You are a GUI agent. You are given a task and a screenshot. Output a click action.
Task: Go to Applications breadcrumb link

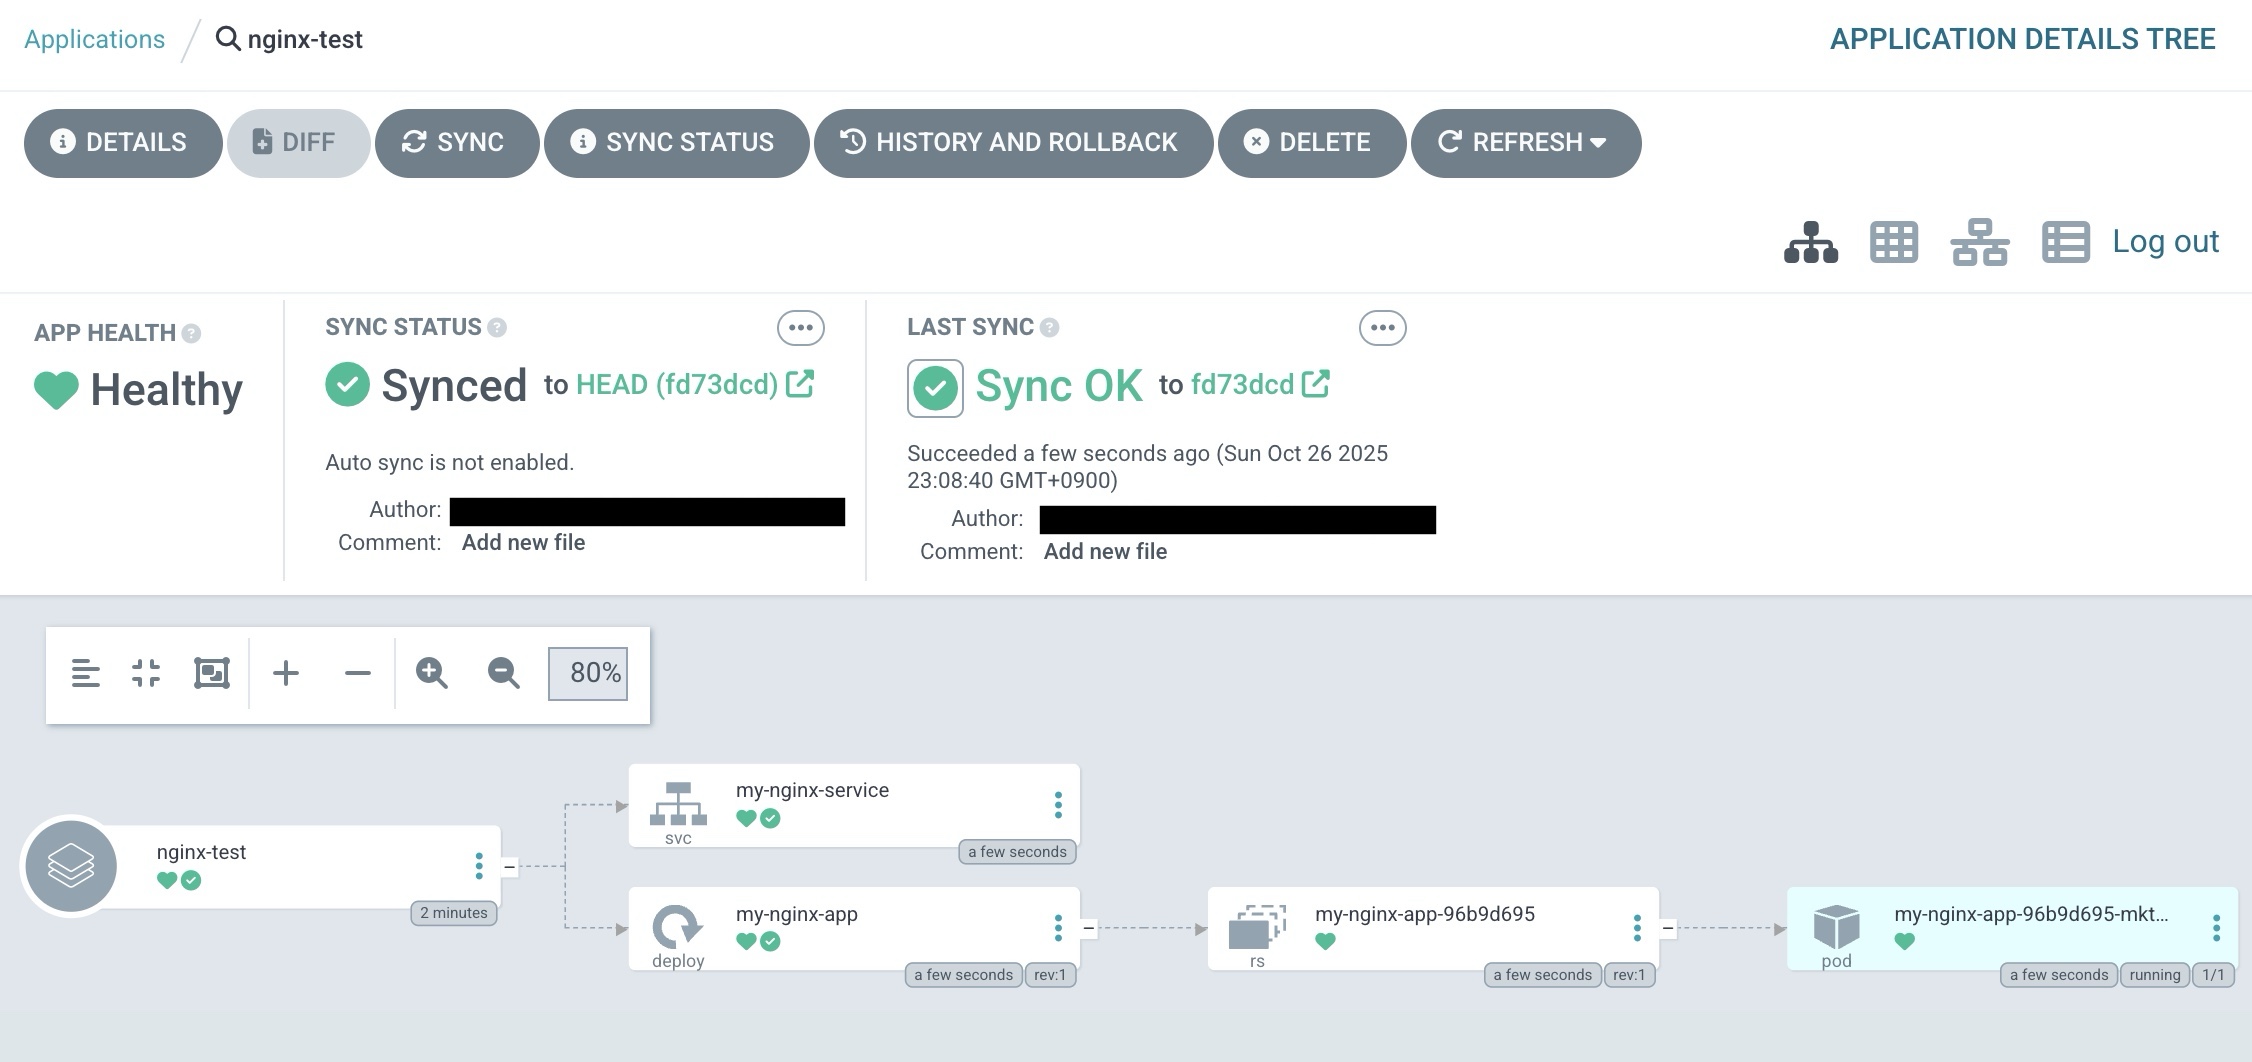pos(94,39)
